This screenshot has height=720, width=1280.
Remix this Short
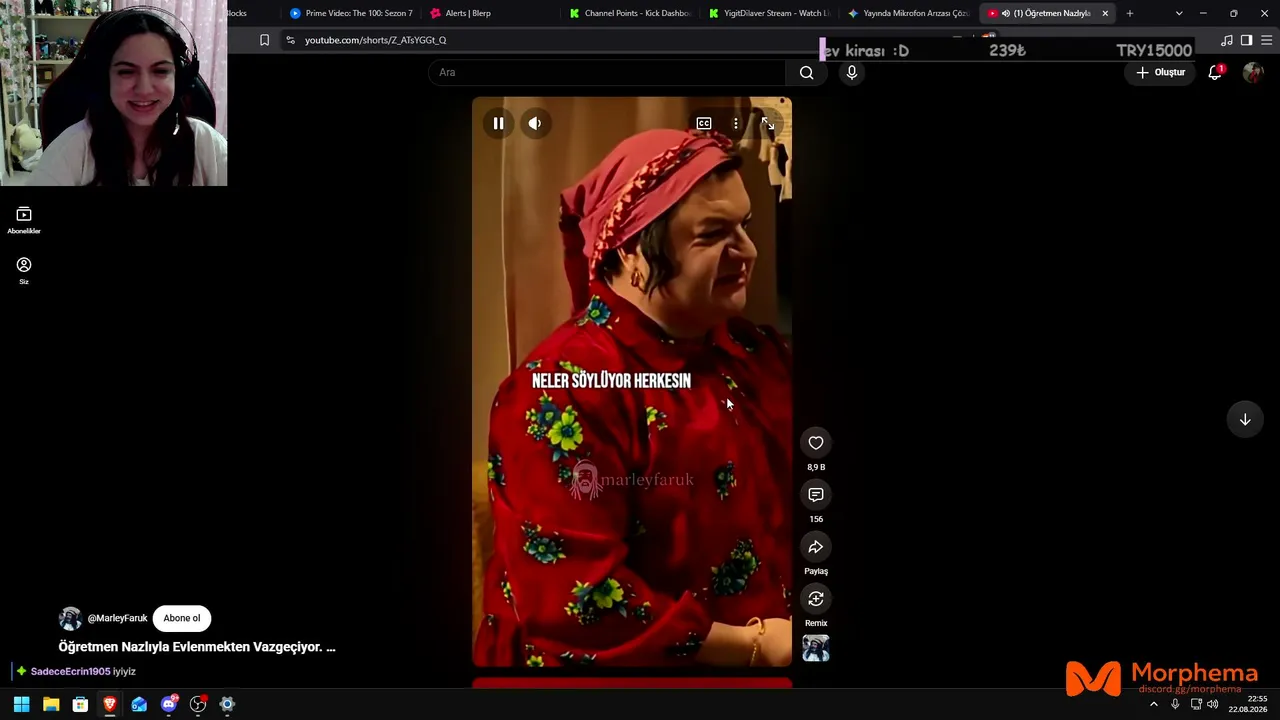[x=816, y=599]
